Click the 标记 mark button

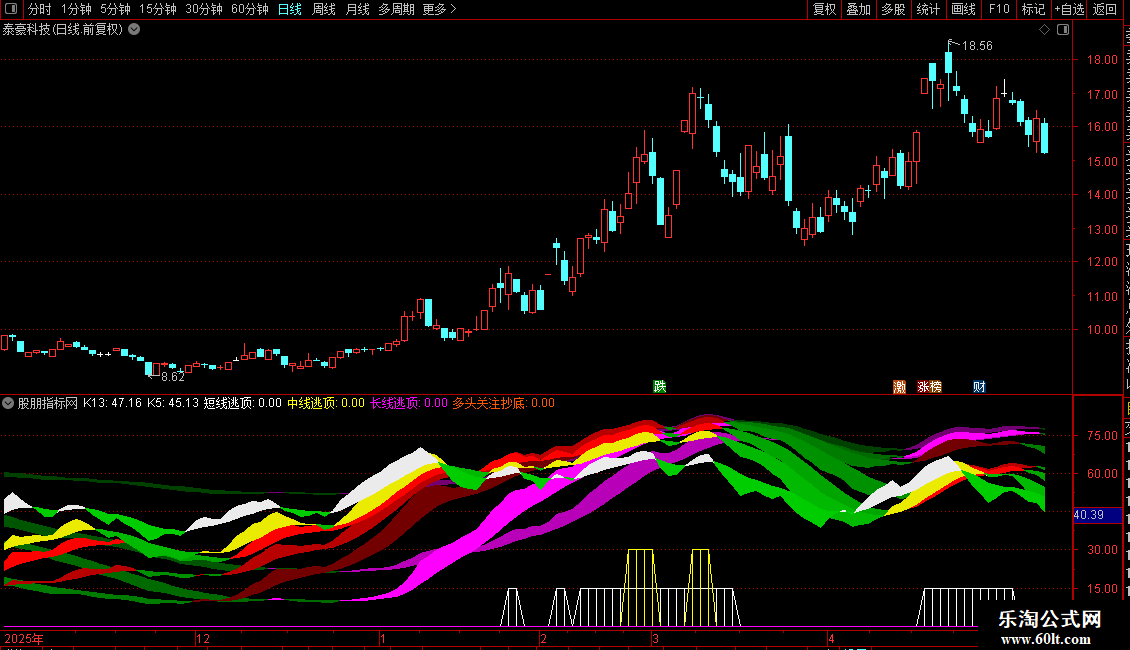click(1033, 9)
